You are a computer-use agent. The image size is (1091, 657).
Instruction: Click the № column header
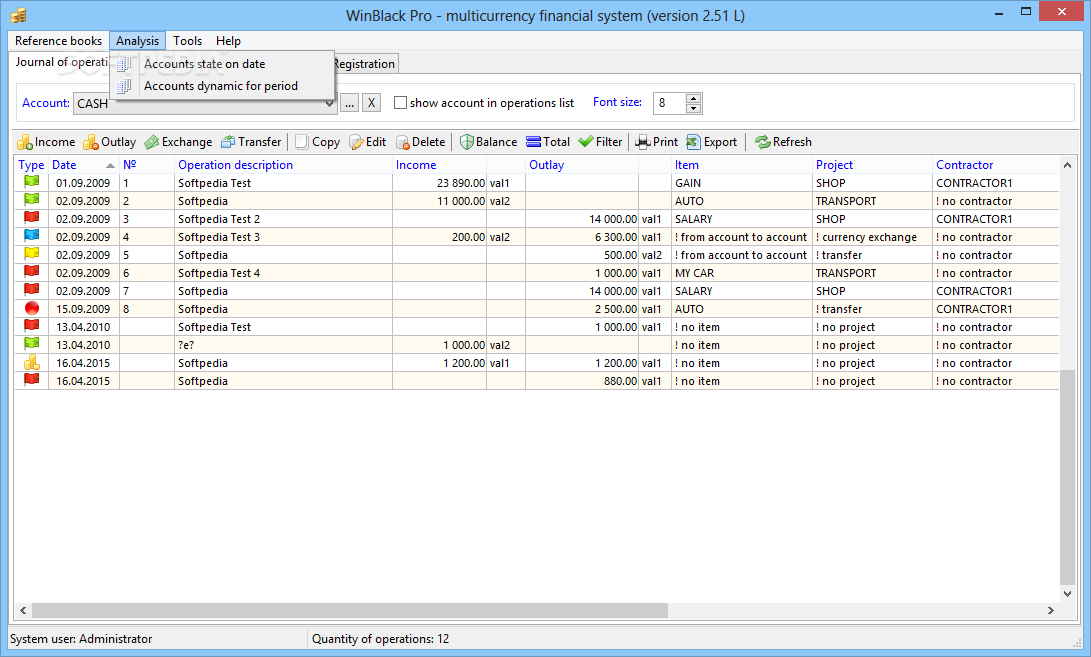[x=147, y=165]
